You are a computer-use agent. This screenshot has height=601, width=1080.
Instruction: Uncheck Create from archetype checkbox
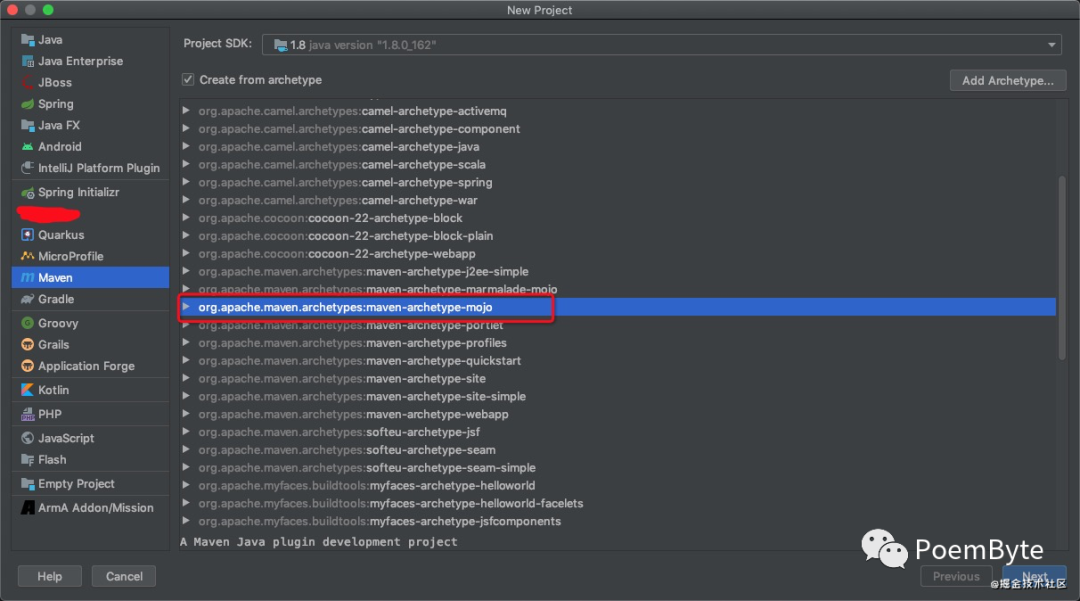point(188,80)
